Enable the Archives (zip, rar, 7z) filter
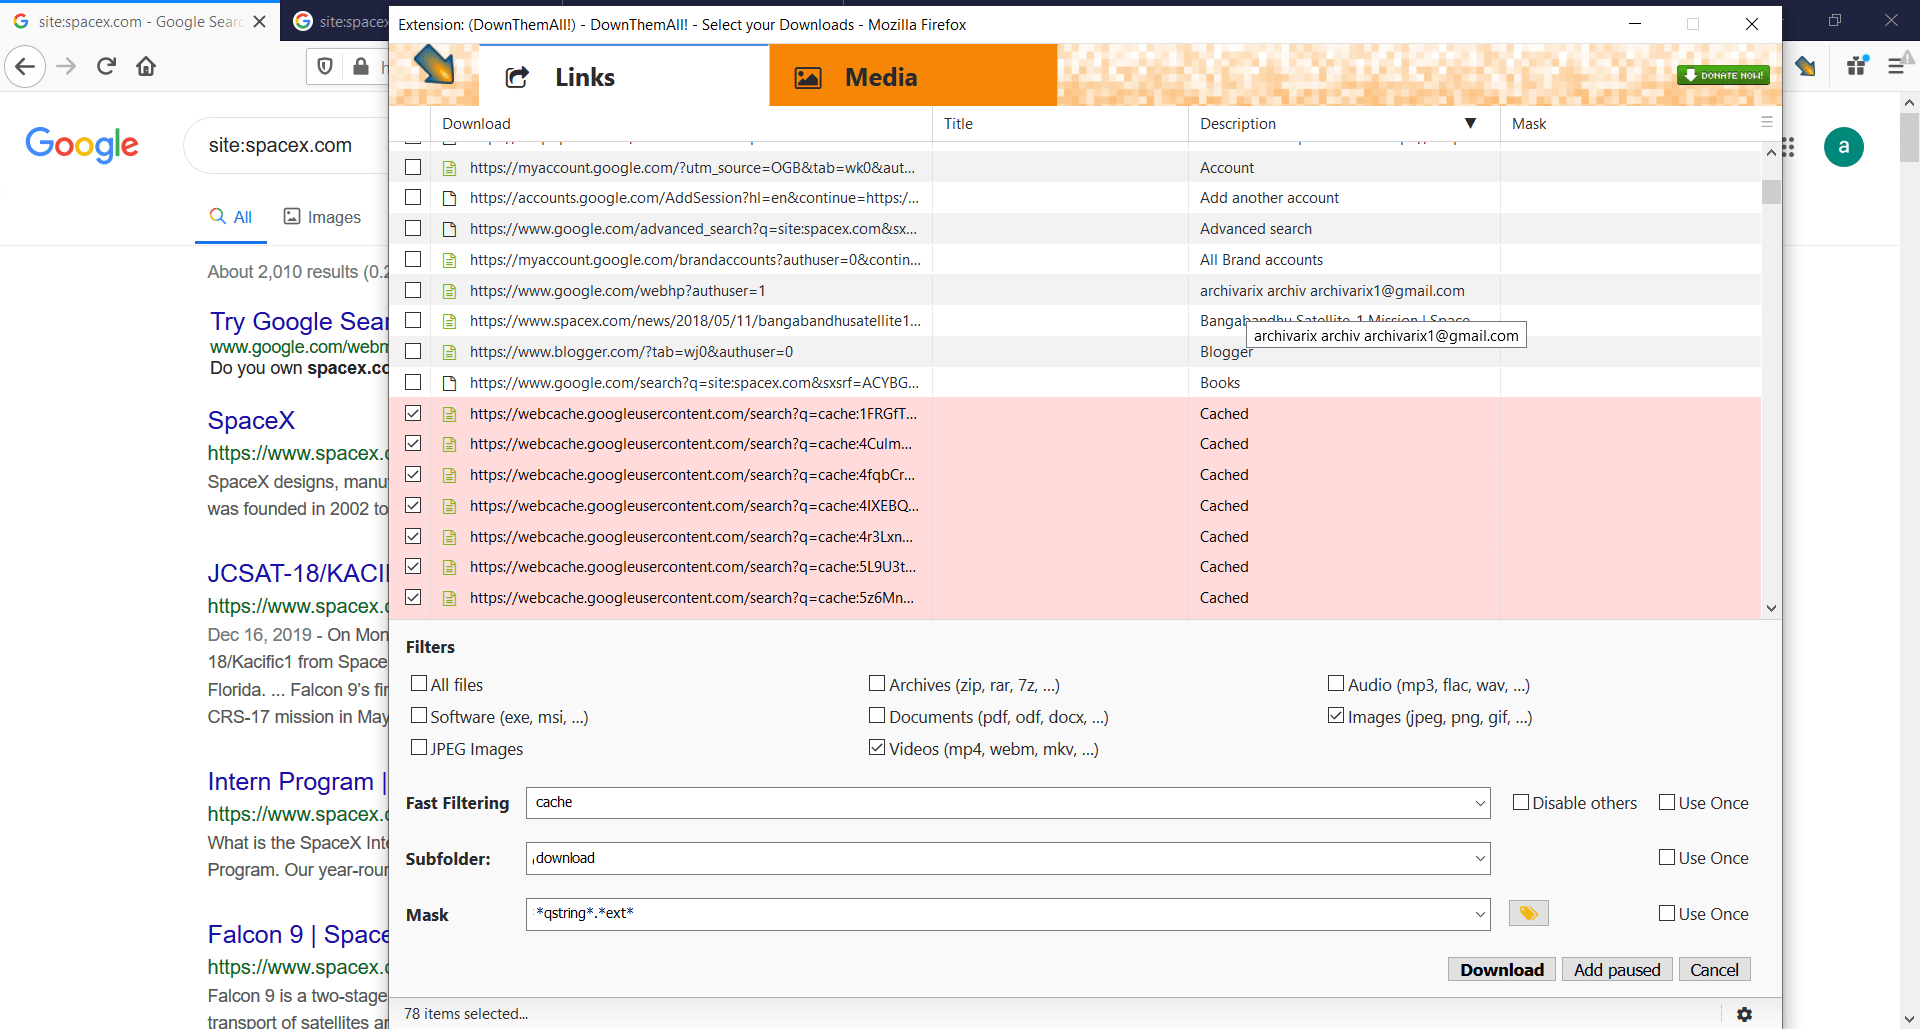 877,684
